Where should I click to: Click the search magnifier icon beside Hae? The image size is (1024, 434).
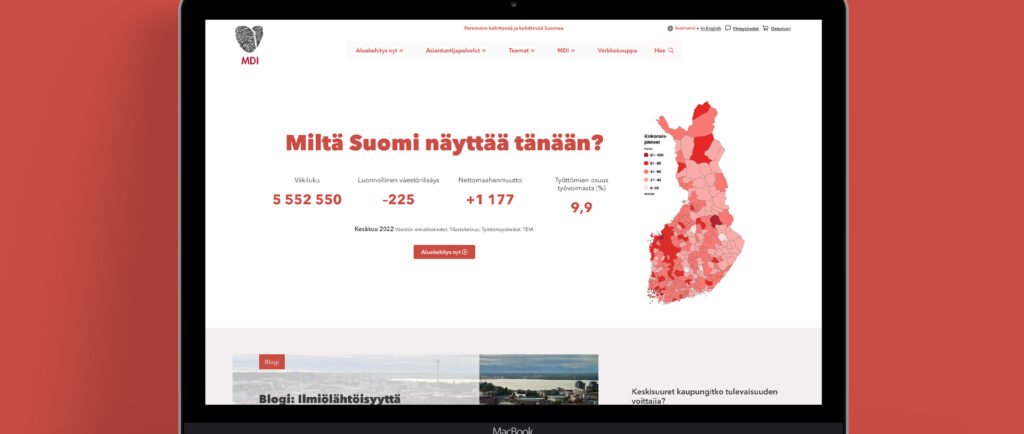coord(671,50)
